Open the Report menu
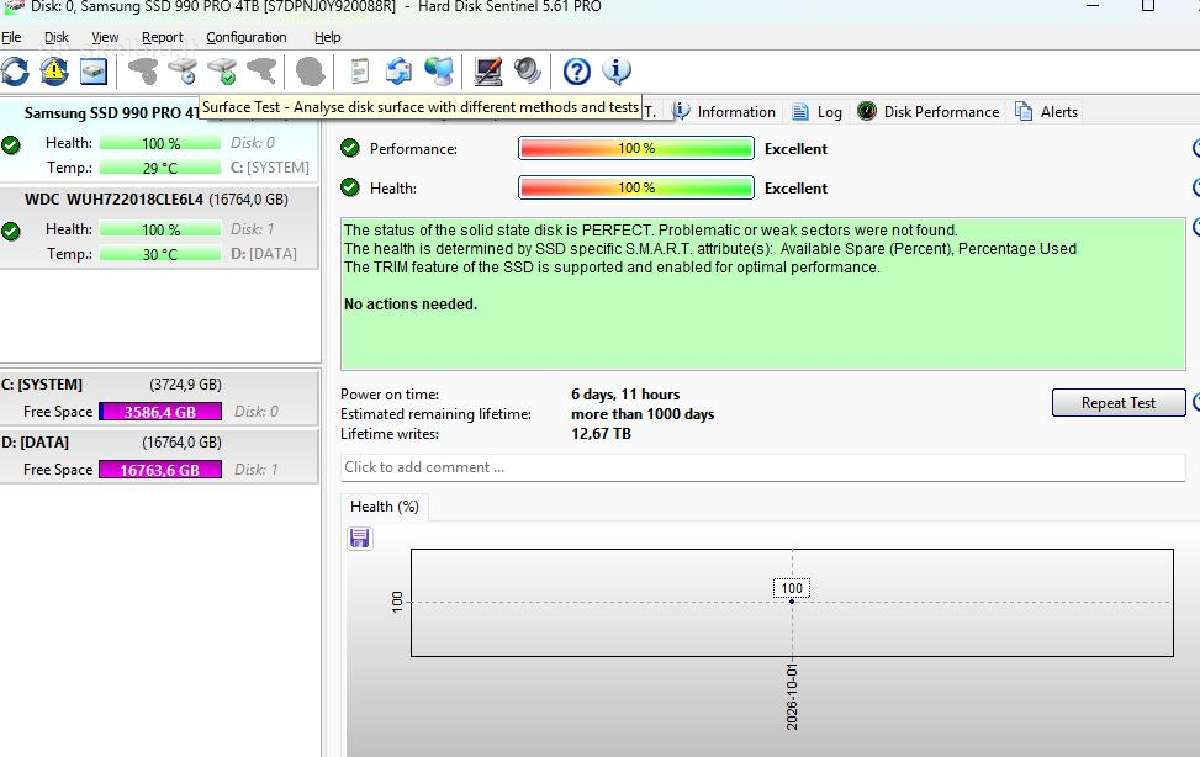 [x=162, y=37]
